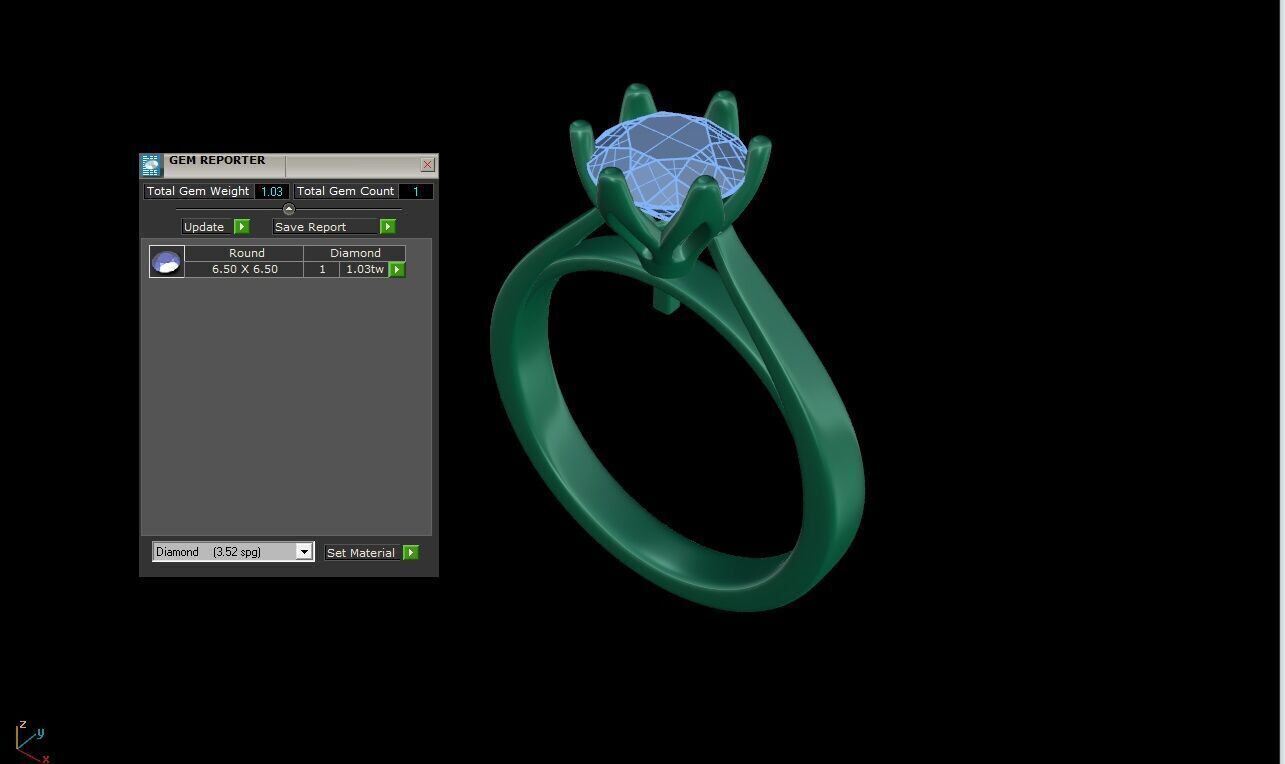This screenshot has width=1285, height=764.
Task: Click the GEM REPORTER title bar
Action: (290, 165)
